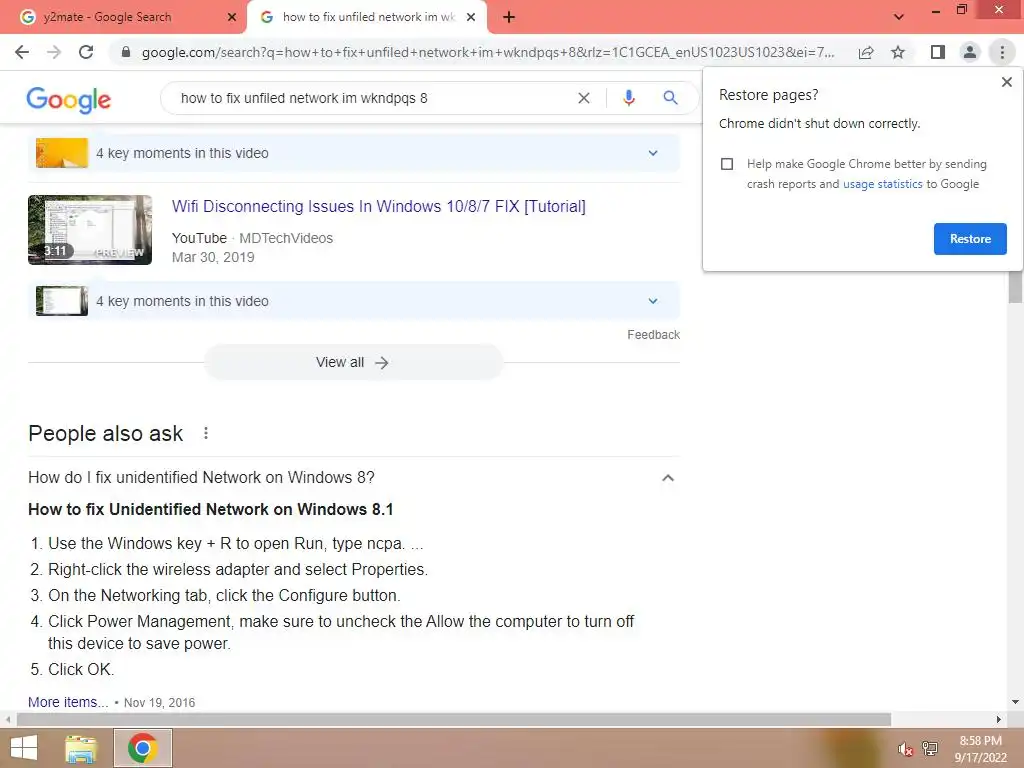This screenshot has width=1024, height=768.
Task: Open Wifi Disconnecting Issues video link
Action: coord(379,206)
